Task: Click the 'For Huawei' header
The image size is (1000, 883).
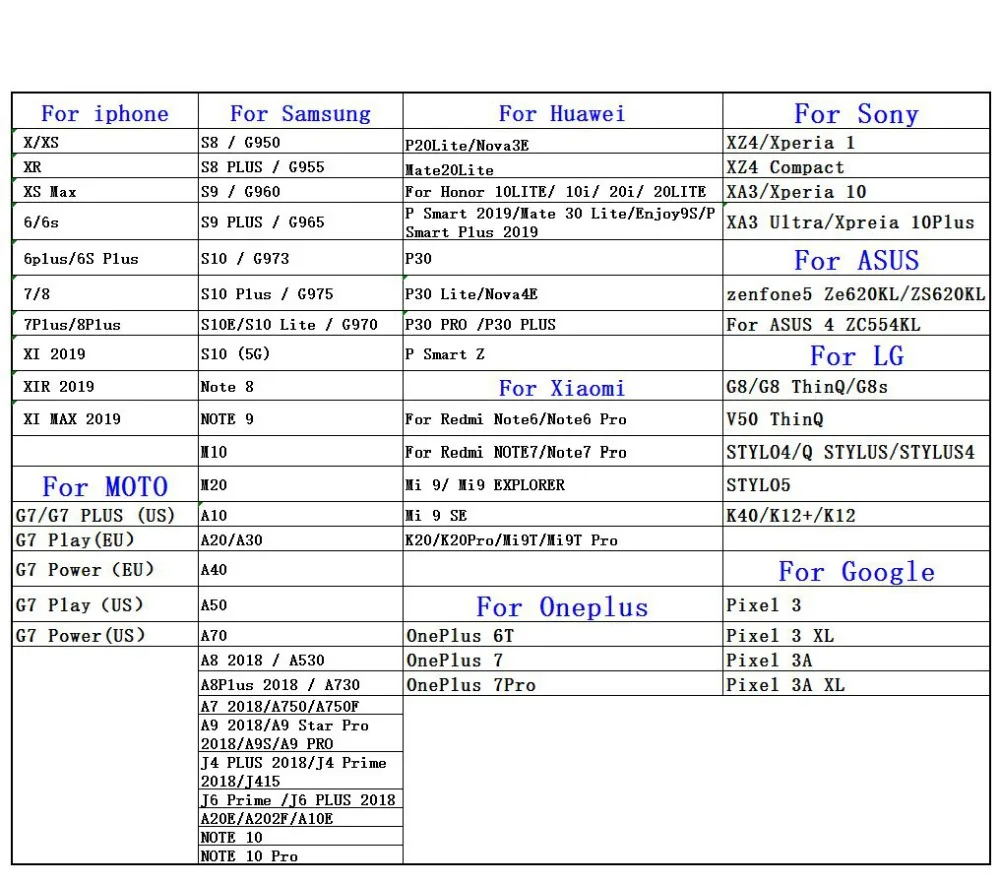Action: coord(562,112)
